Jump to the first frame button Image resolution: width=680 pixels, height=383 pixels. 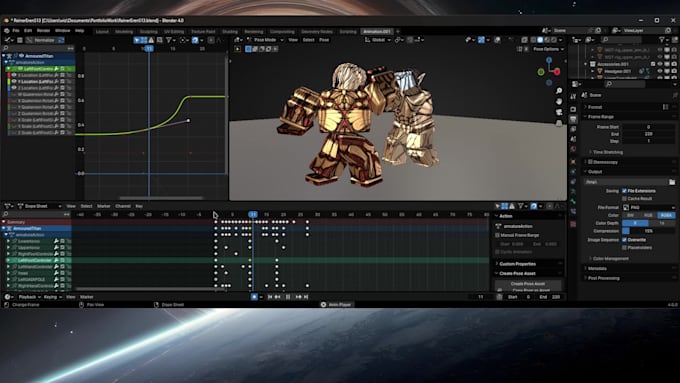270,297
